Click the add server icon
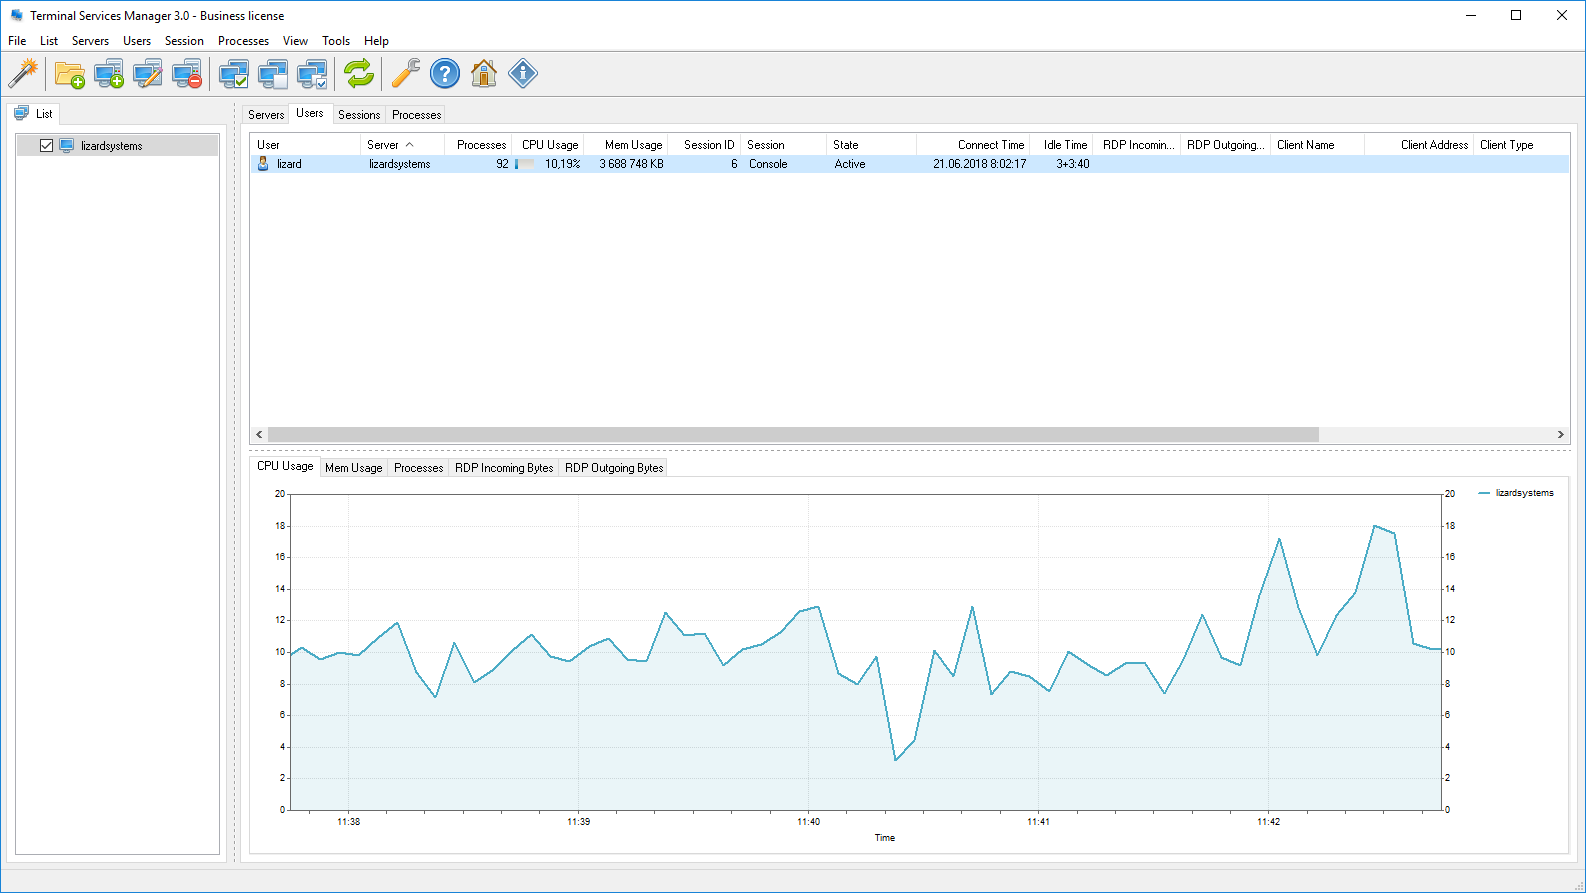The width and height of the screenshot is (1586, 893). [x=108, y=74]
